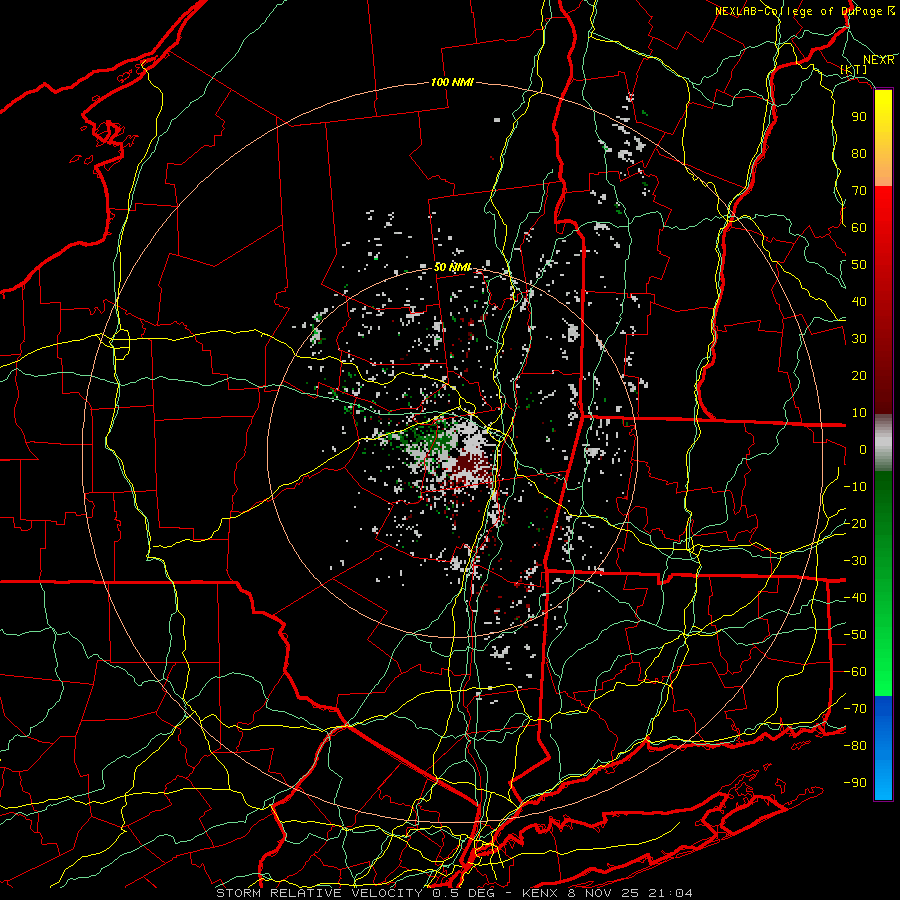Viewport: 900px width, 900px height.
Task: Click the -40 scale label
Action: click(855, 598)
